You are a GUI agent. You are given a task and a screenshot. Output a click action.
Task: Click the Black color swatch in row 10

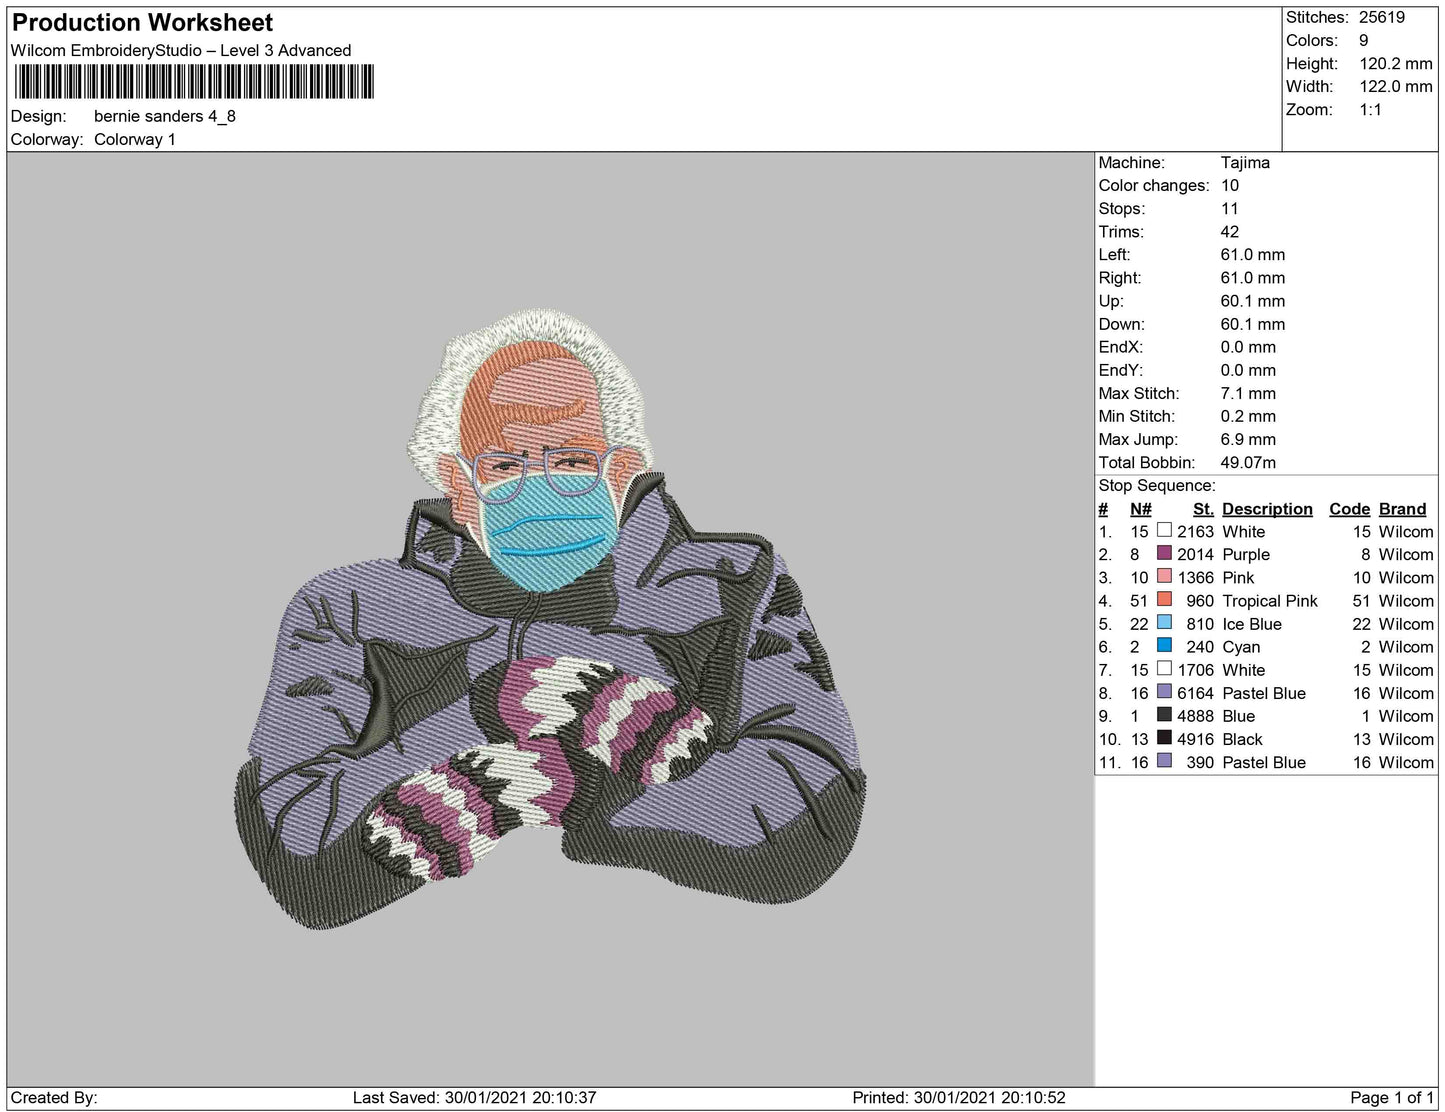tap(1164, 738)
